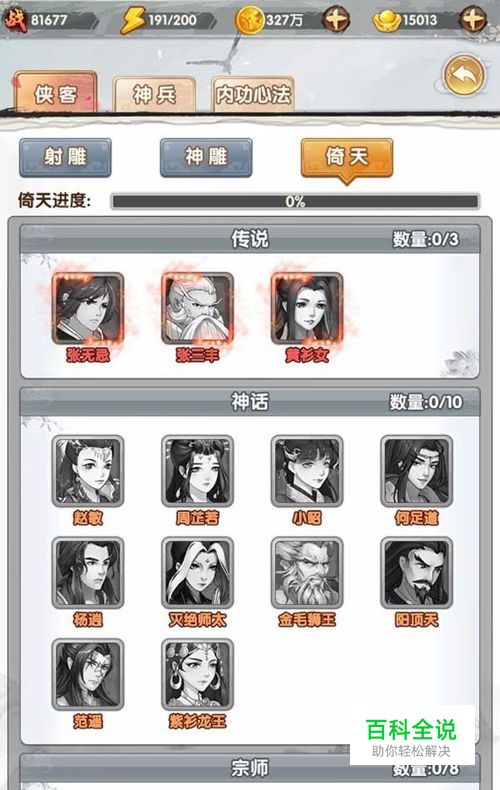The width and height of the screenshot is (500, 790).
Task: Click the 倚天进度 progress bar
Action: [295, 202]
